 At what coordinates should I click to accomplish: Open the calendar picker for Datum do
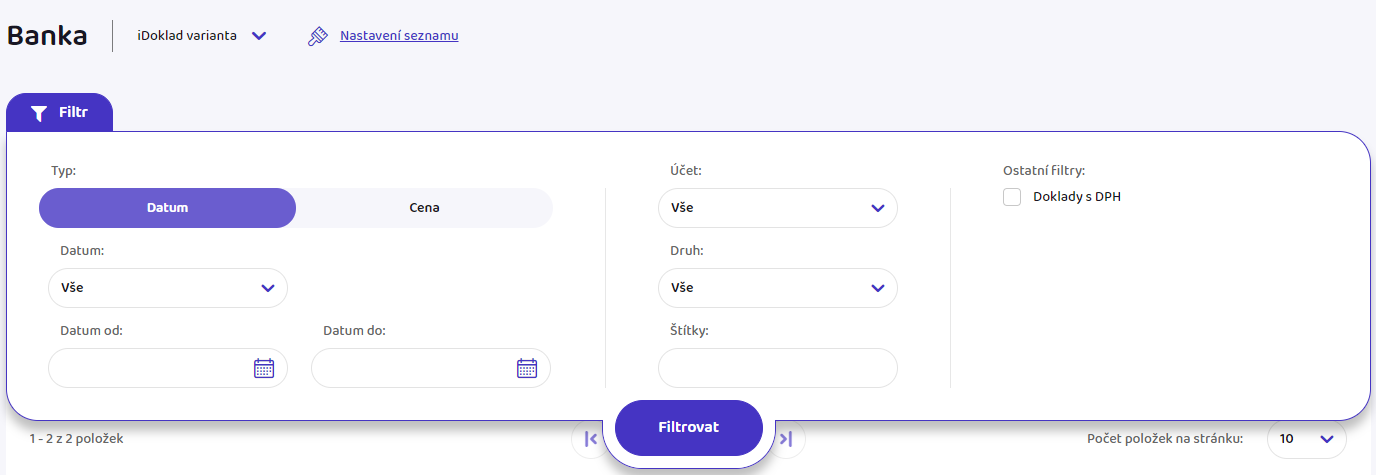(x=527, y=368)
